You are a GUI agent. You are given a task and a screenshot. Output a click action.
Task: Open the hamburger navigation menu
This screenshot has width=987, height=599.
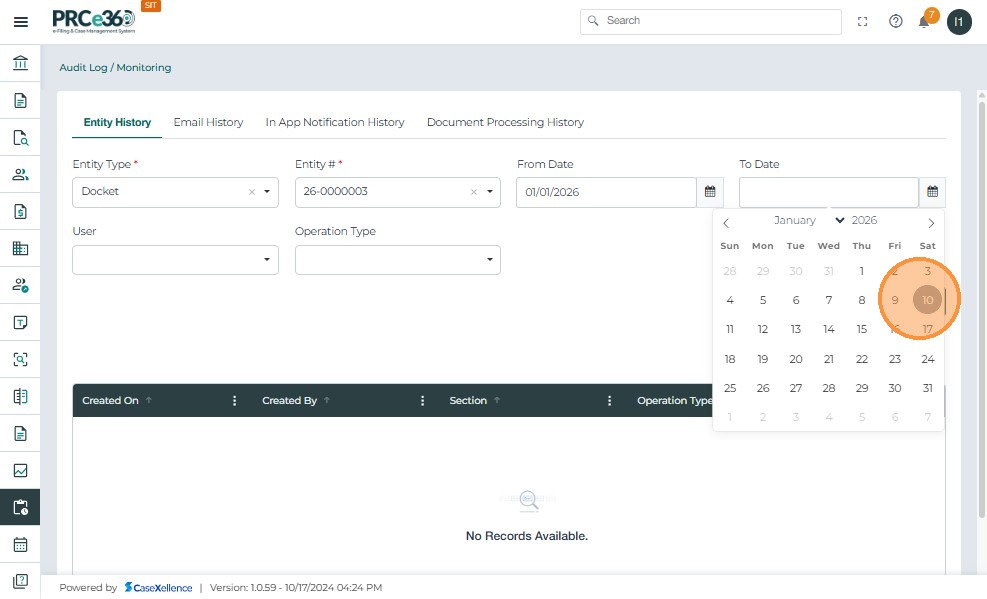click(x=20, y=22)
